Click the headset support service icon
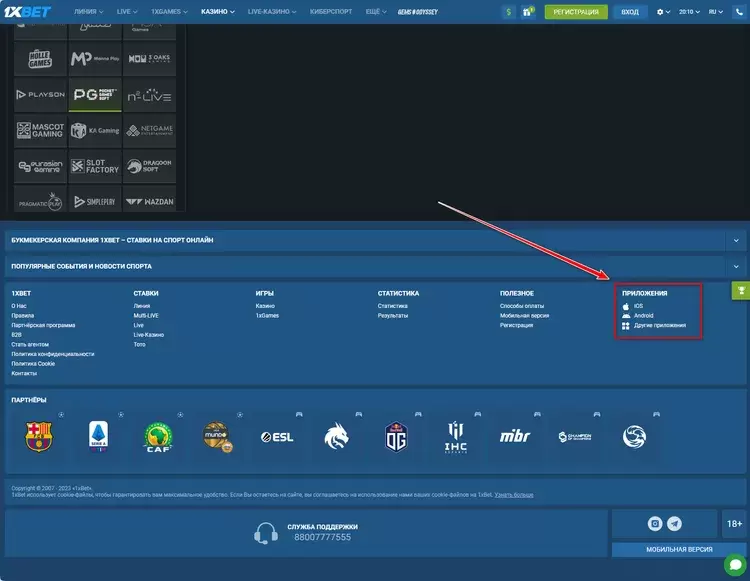 [265, 533]
